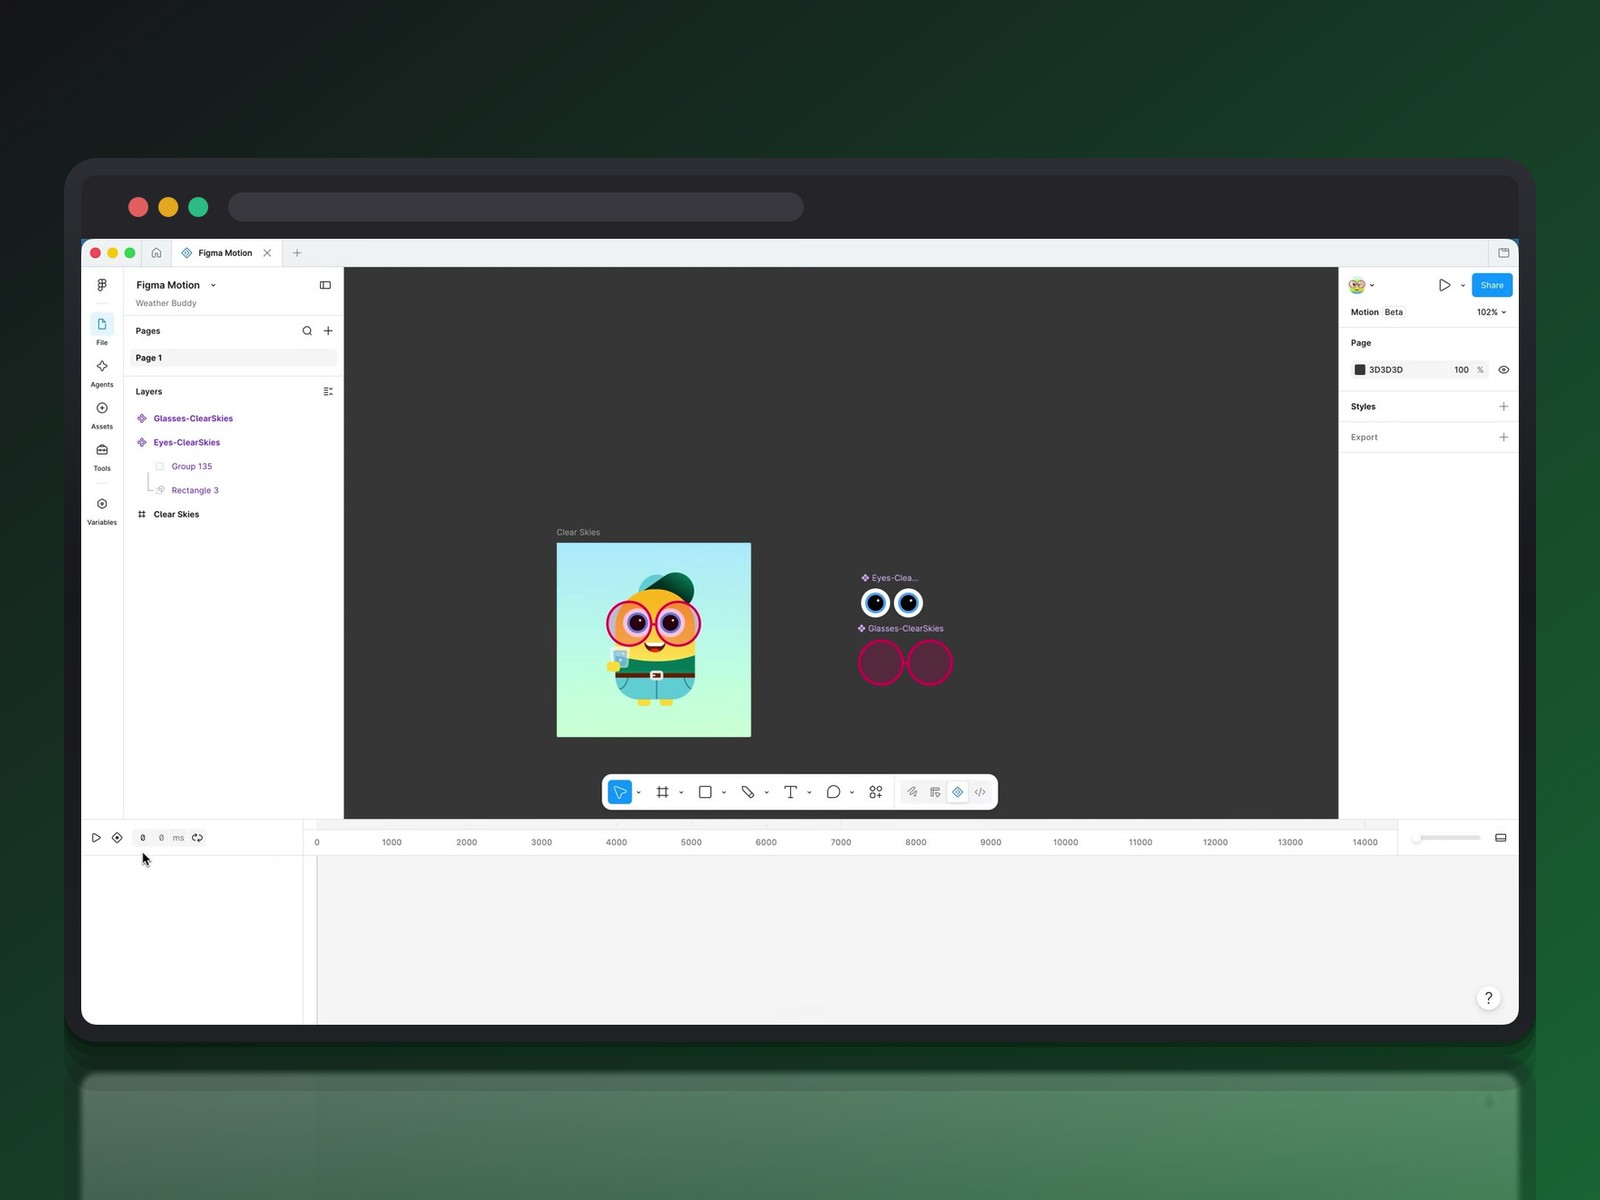Viewport: 1600px width, 1200px height.
Task: Open Move tool options dropdown arrow
Action: click(639, 793)
